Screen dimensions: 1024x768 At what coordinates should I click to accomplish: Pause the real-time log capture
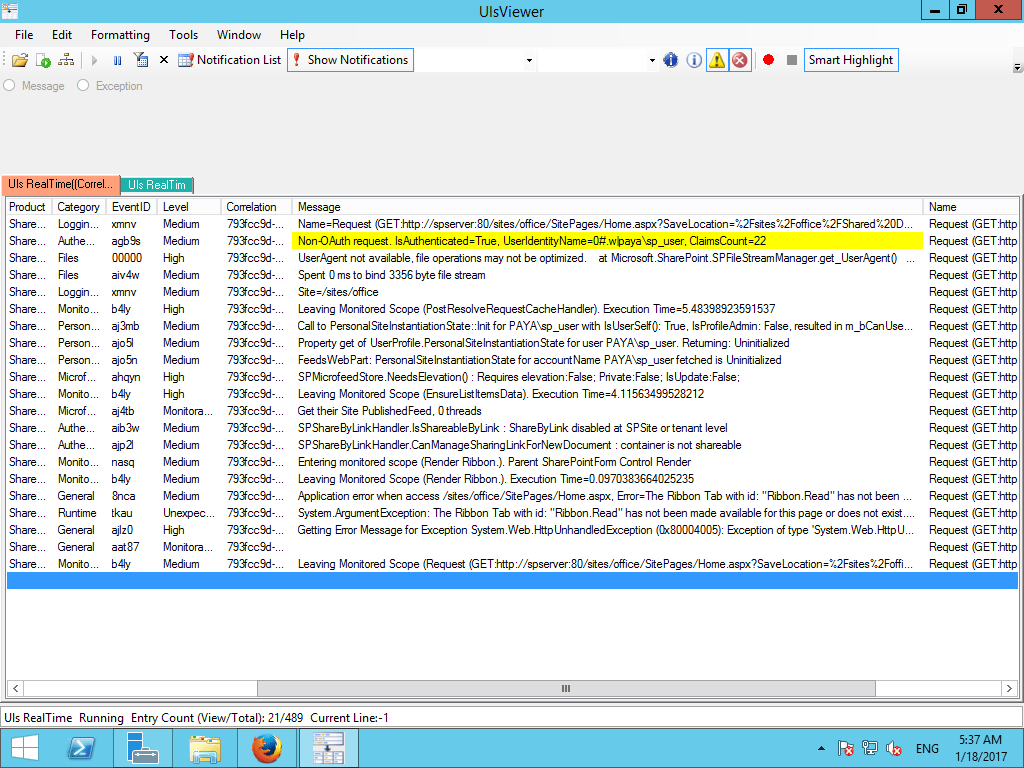click(118, 60)
